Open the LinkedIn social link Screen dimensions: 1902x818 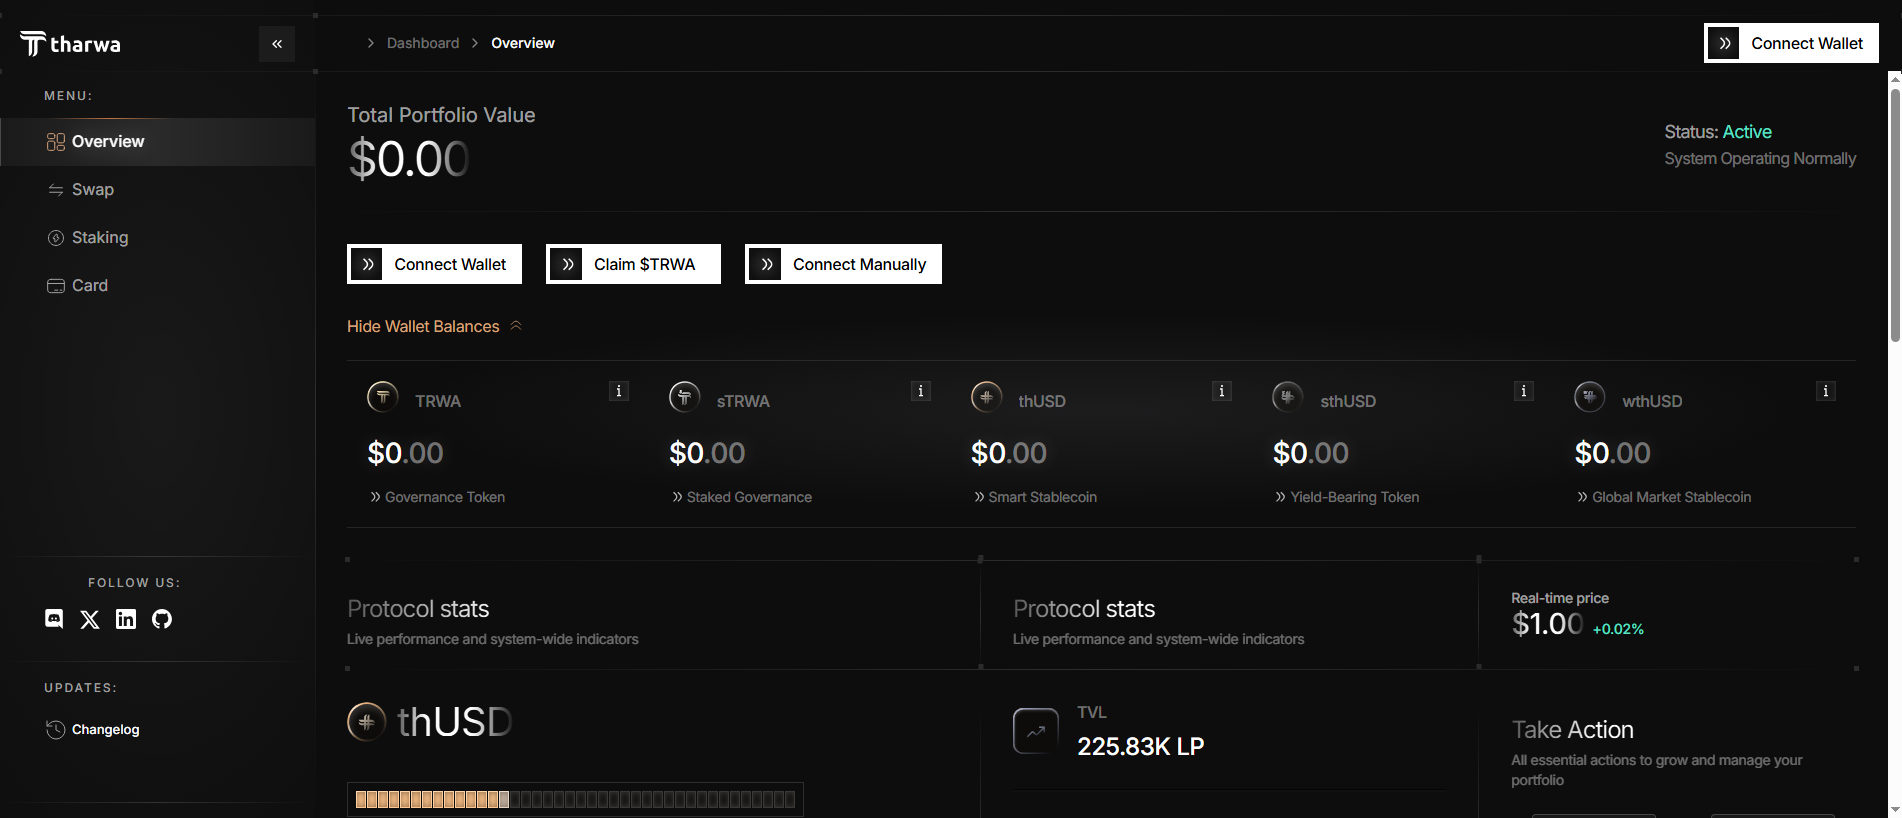126,619
